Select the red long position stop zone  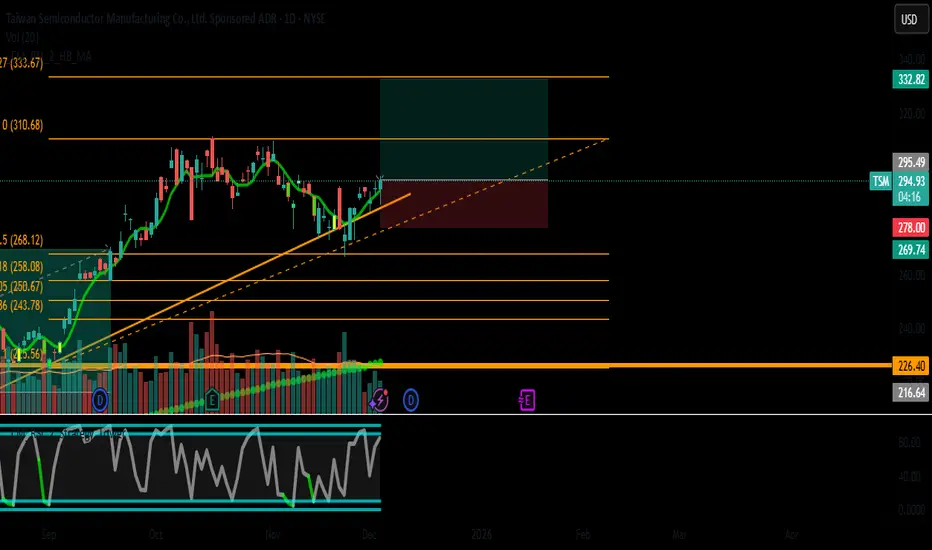464,204
